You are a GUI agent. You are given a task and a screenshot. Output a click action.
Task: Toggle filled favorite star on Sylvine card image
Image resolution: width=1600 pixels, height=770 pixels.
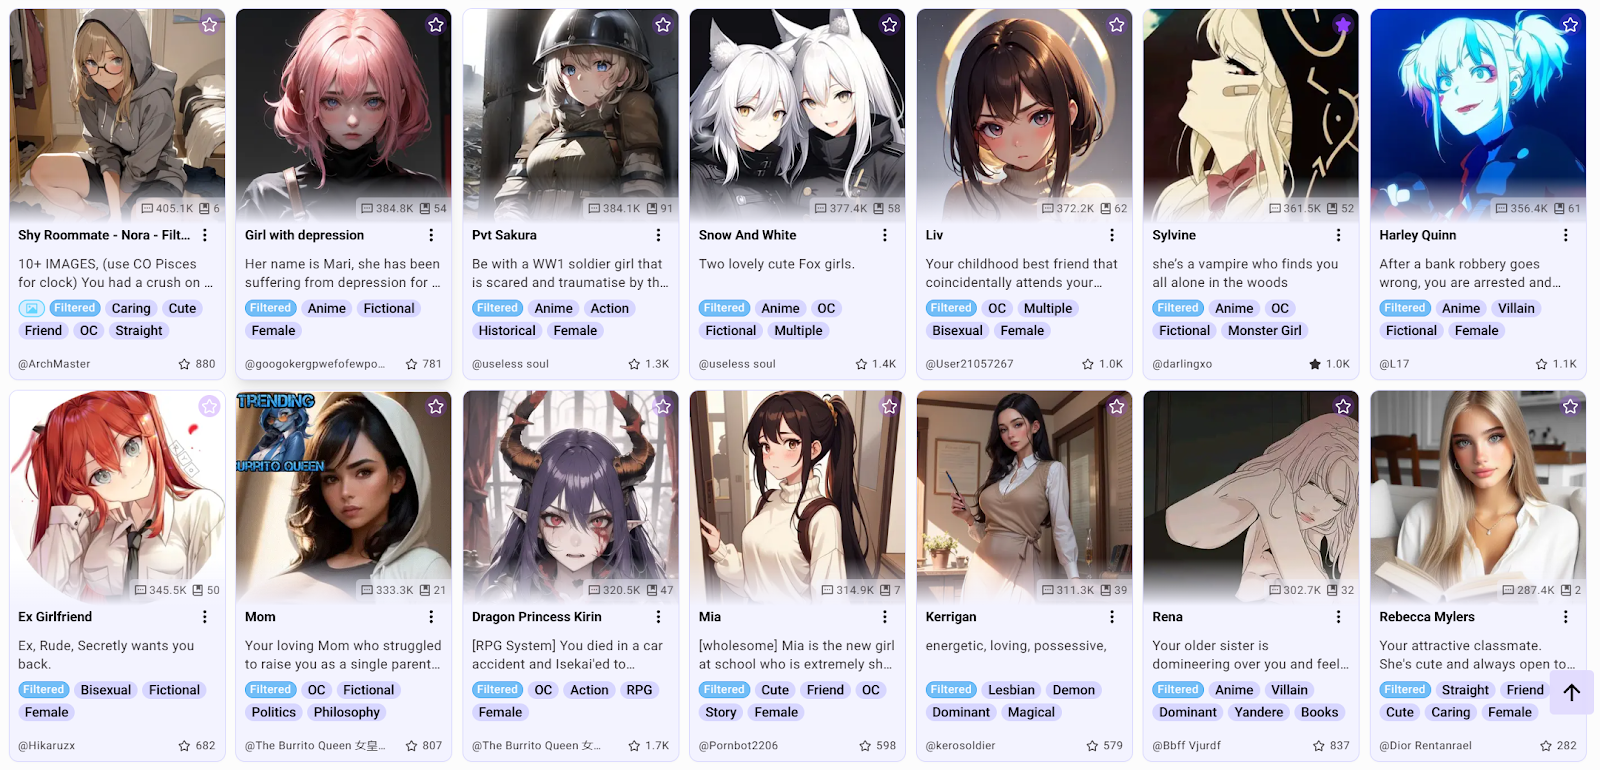(1343, 25)
